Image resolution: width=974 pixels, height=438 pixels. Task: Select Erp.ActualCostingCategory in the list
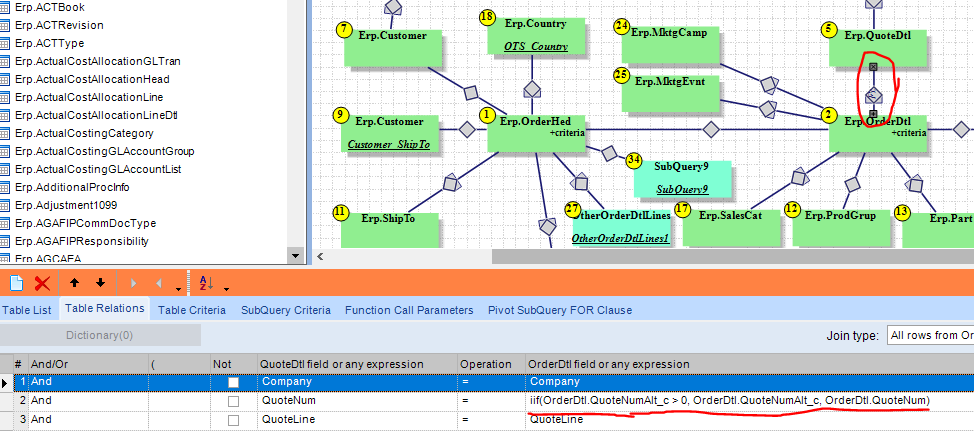[84, 134]
